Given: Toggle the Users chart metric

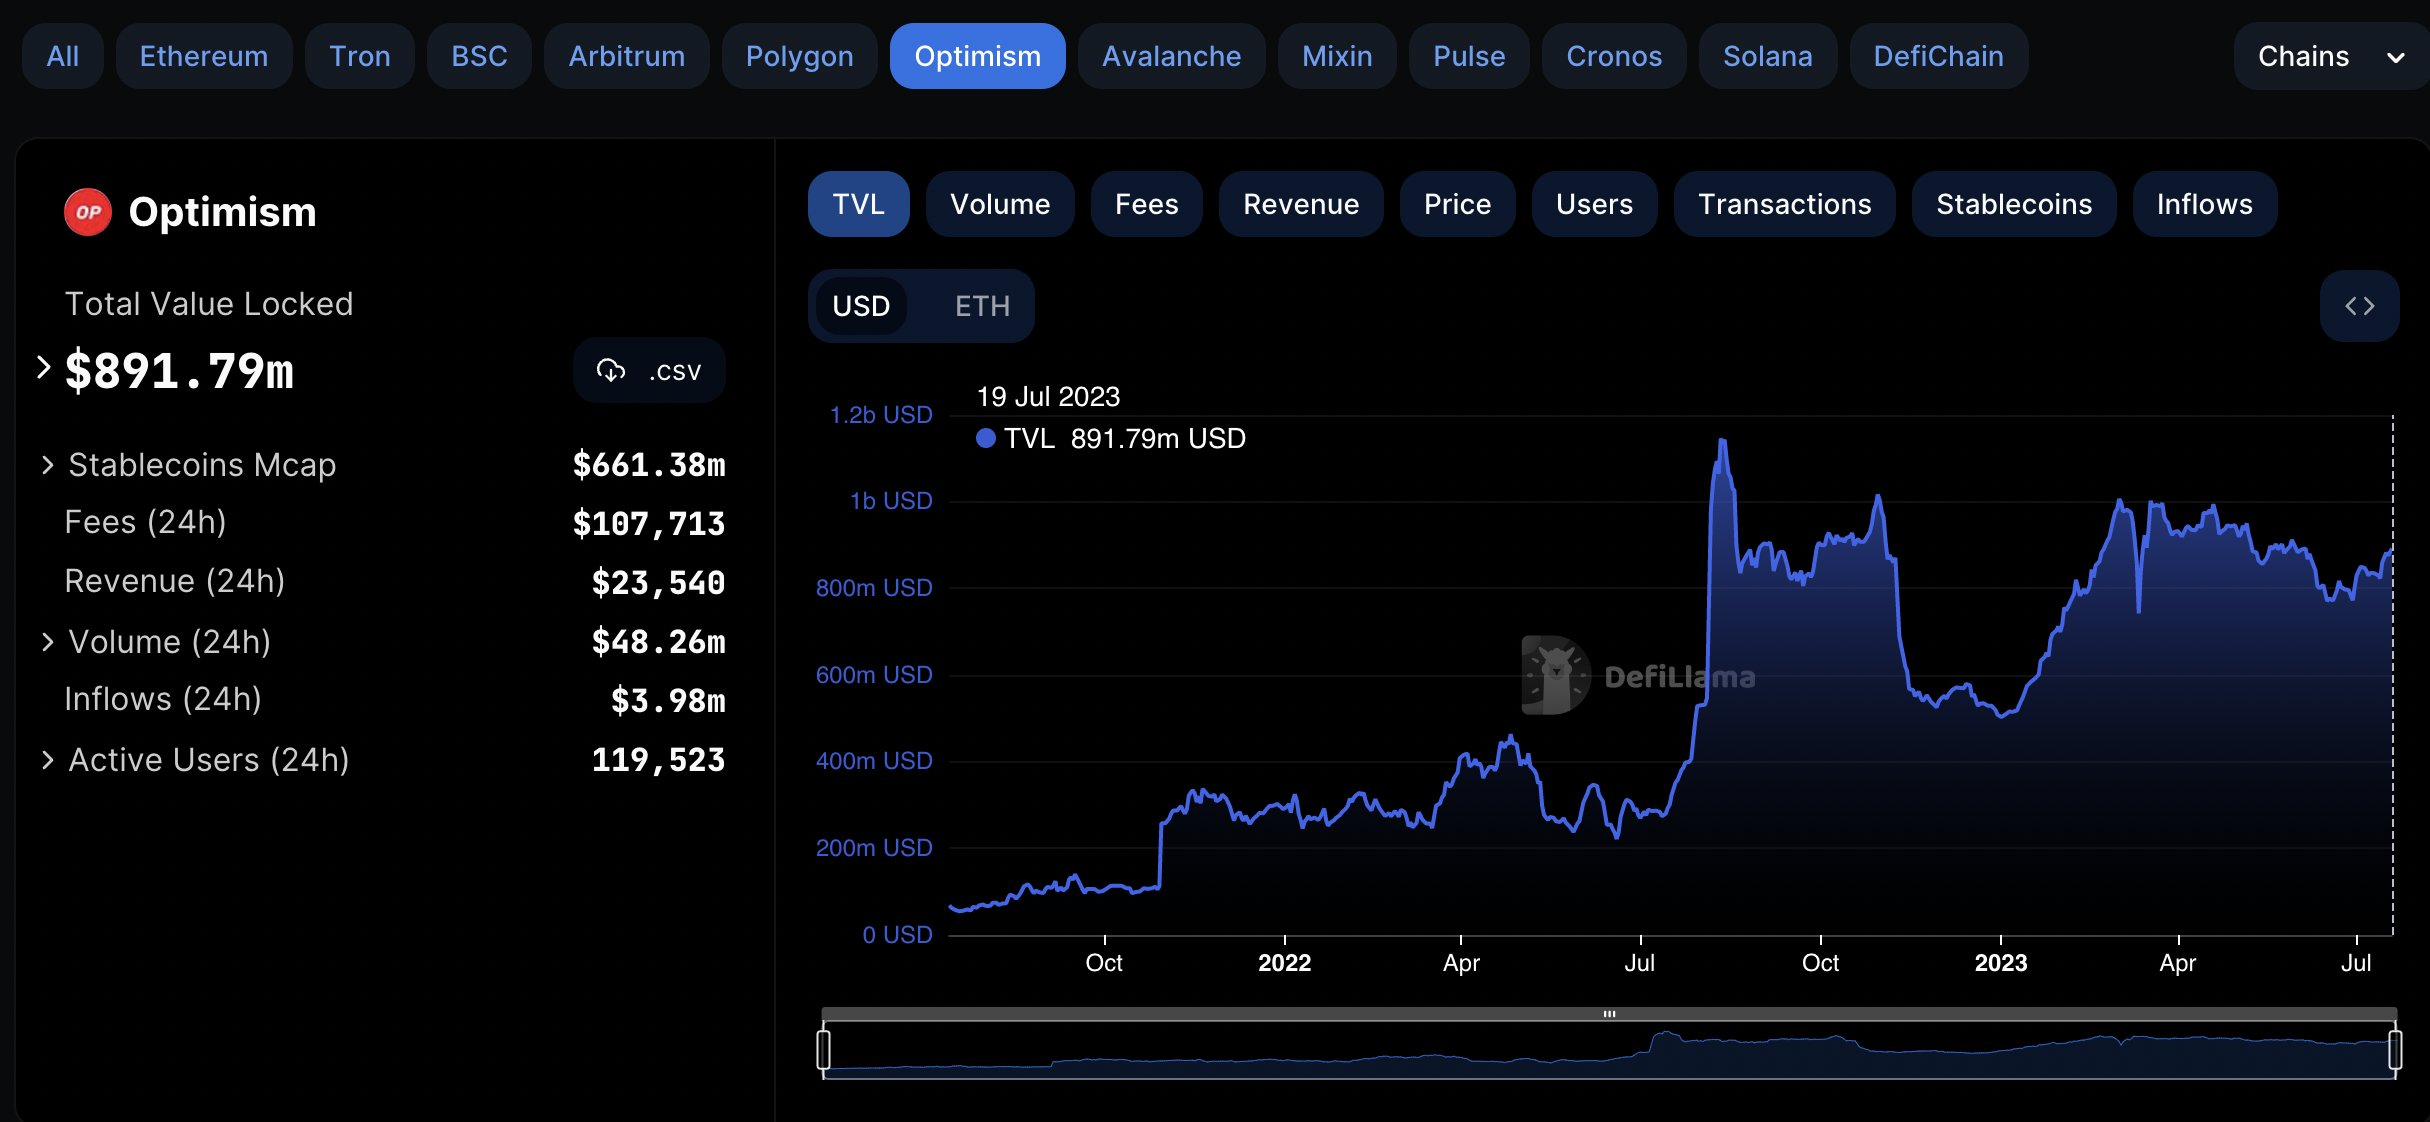Looking at the screenshot, I should tap(1595, 204).
